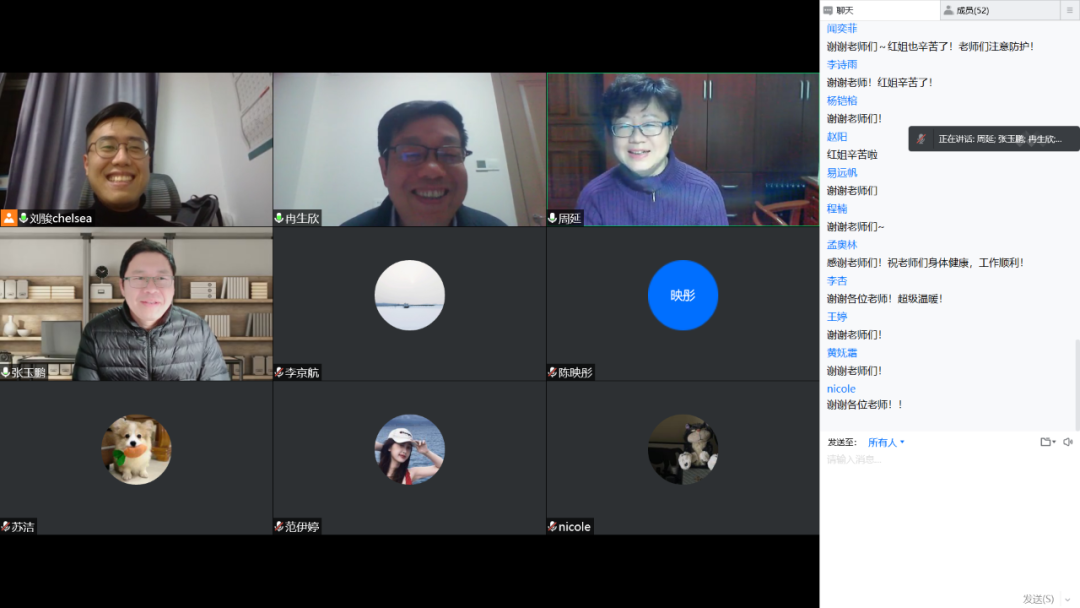Click muted mic icon beside 陈映彤
This screenshot has width=1080, height=608.
[552, 372]
